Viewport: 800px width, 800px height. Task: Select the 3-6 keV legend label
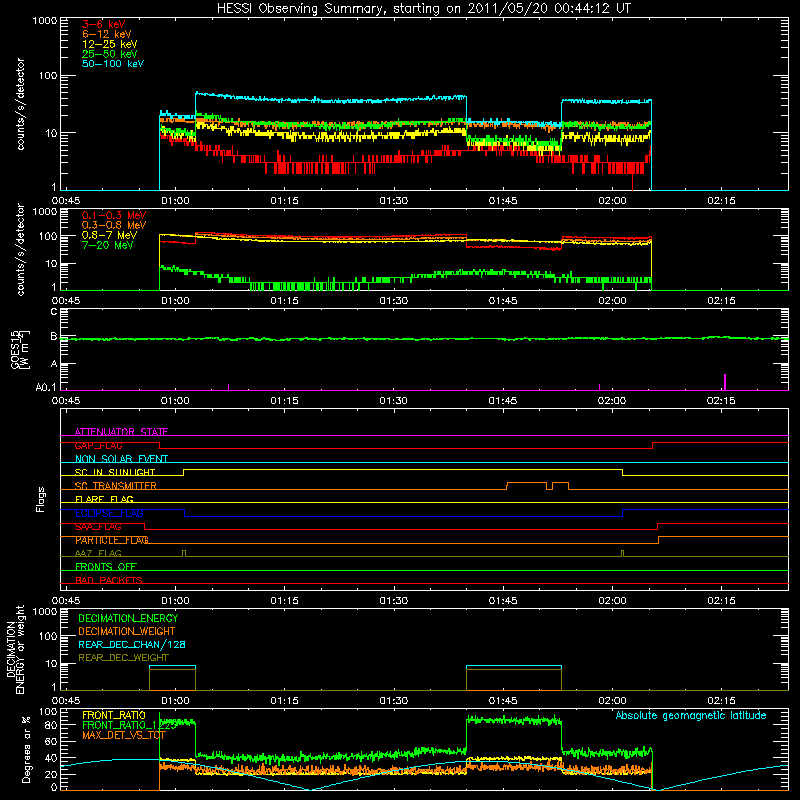103,24
